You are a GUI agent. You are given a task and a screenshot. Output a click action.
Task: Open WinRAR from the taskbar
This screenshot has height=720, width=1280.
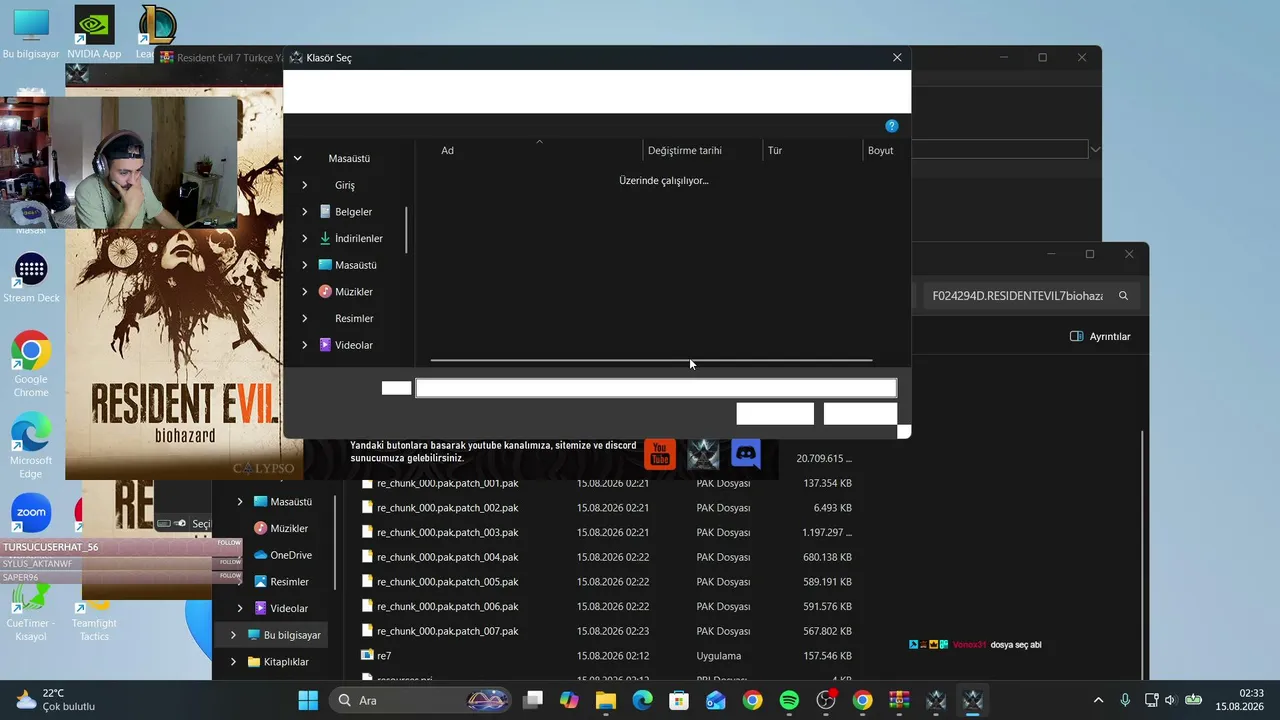pyautogui.click(x=899, y=700)
